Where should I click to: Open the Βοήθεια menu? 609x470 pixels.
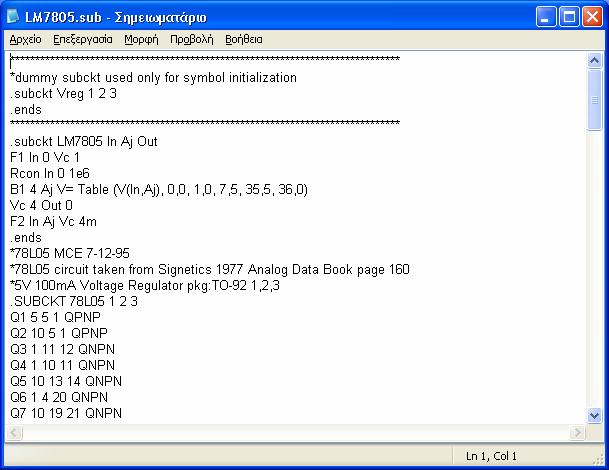coord(244,40)
